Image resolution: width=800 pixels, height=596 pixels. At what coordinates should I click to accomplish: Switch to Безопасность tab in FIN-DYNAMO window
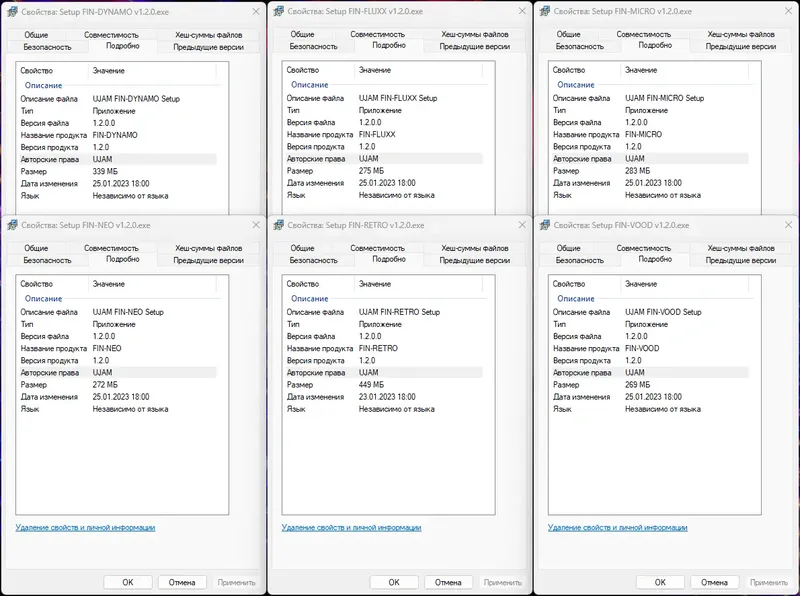tap(47, 47)
